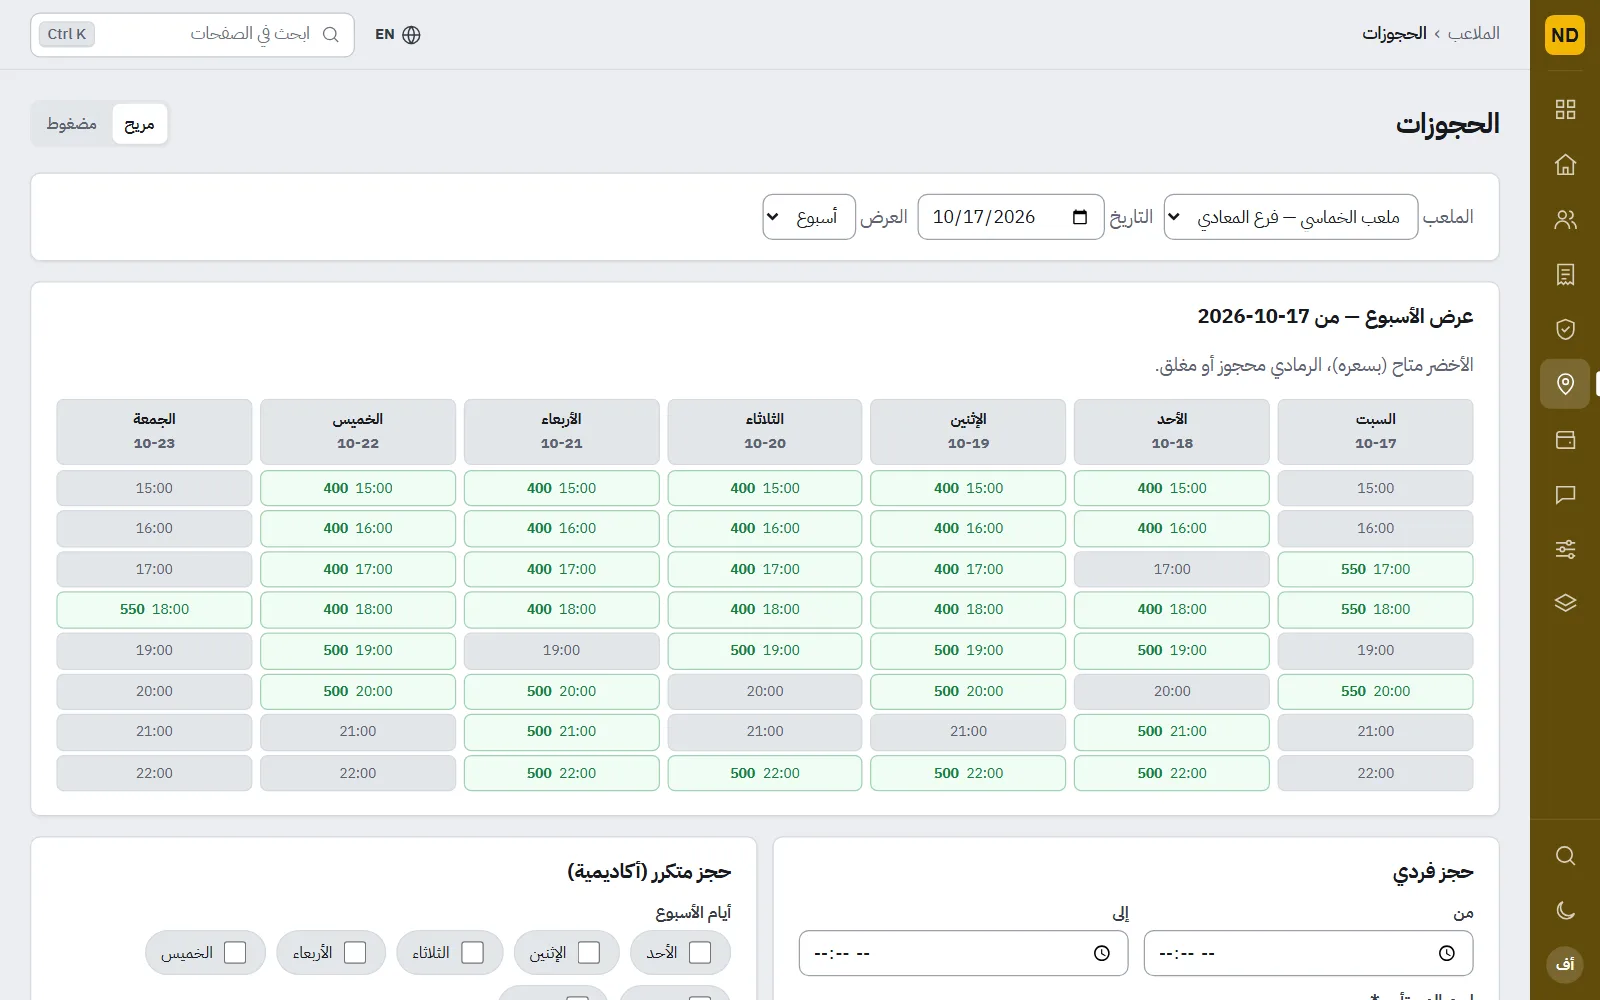Open the dashboard grid icon in sidebar
This screenshot has width=1600, height=1000.
coord(1565,109)
